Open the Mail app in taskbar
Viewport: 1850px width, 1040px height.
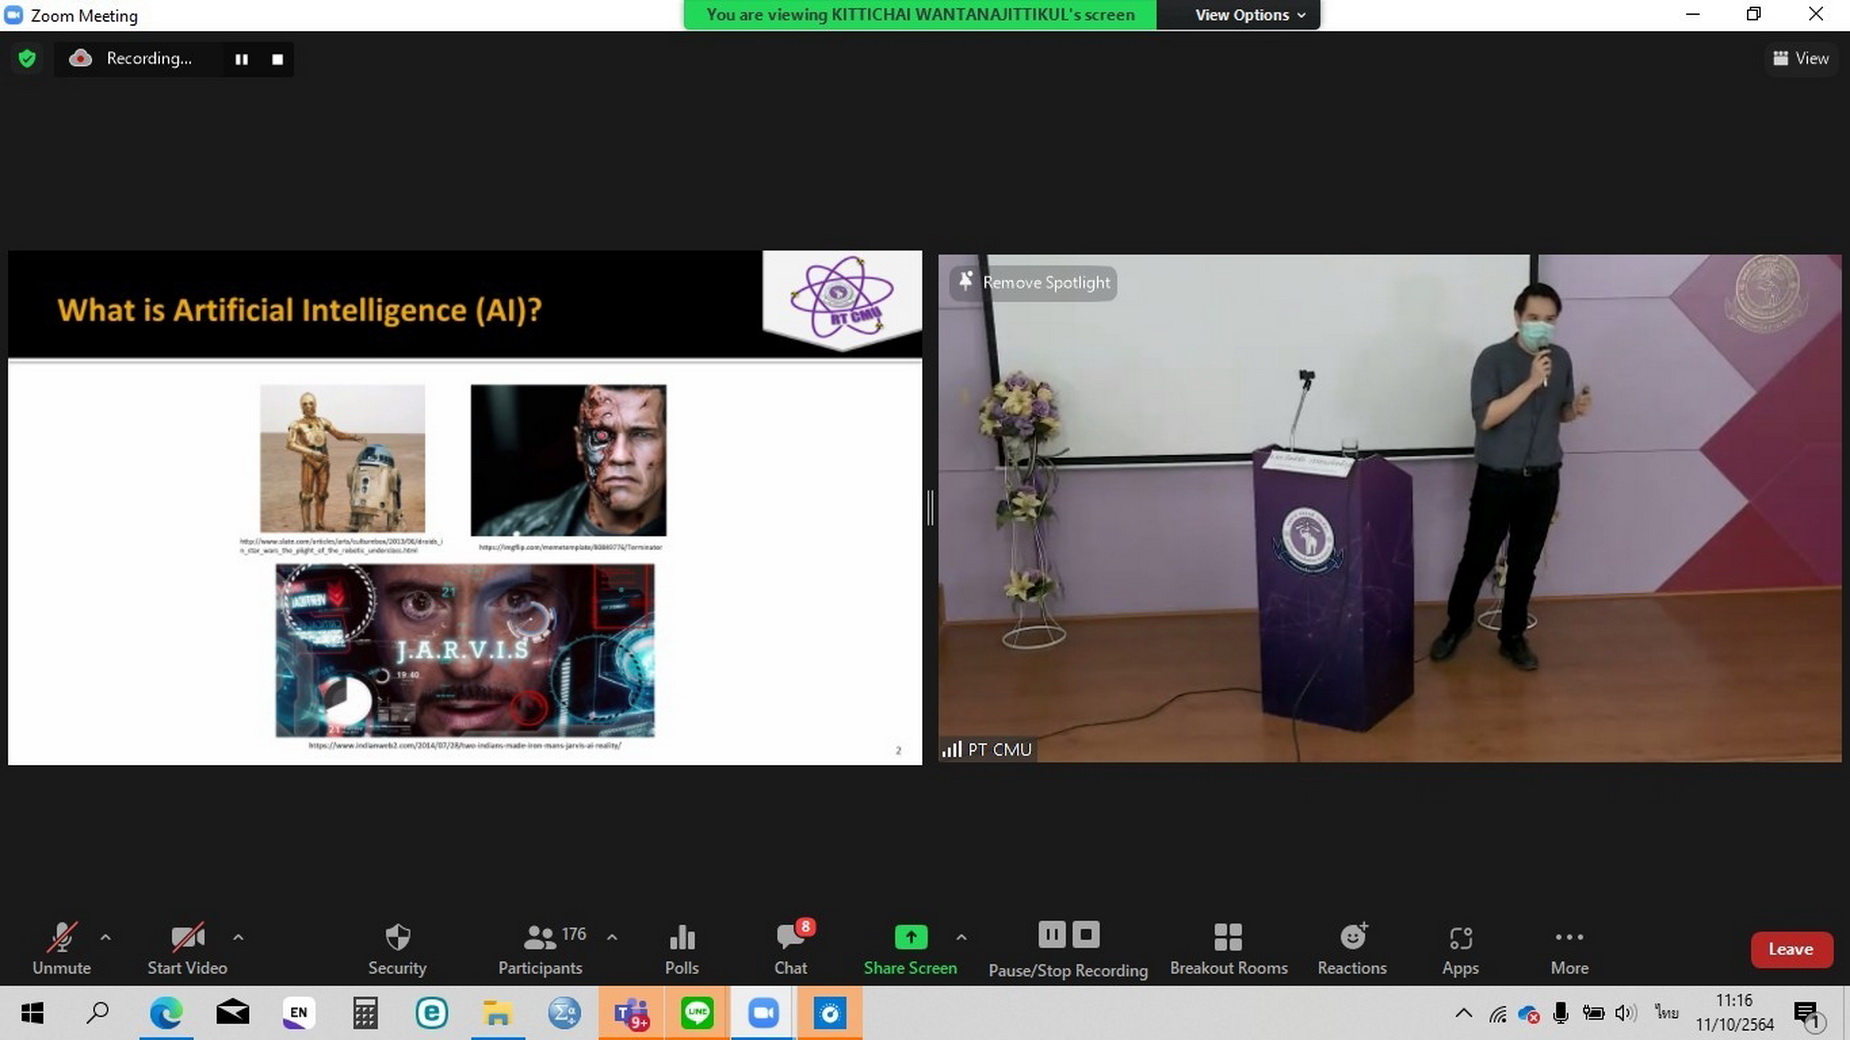point(232,1013)
